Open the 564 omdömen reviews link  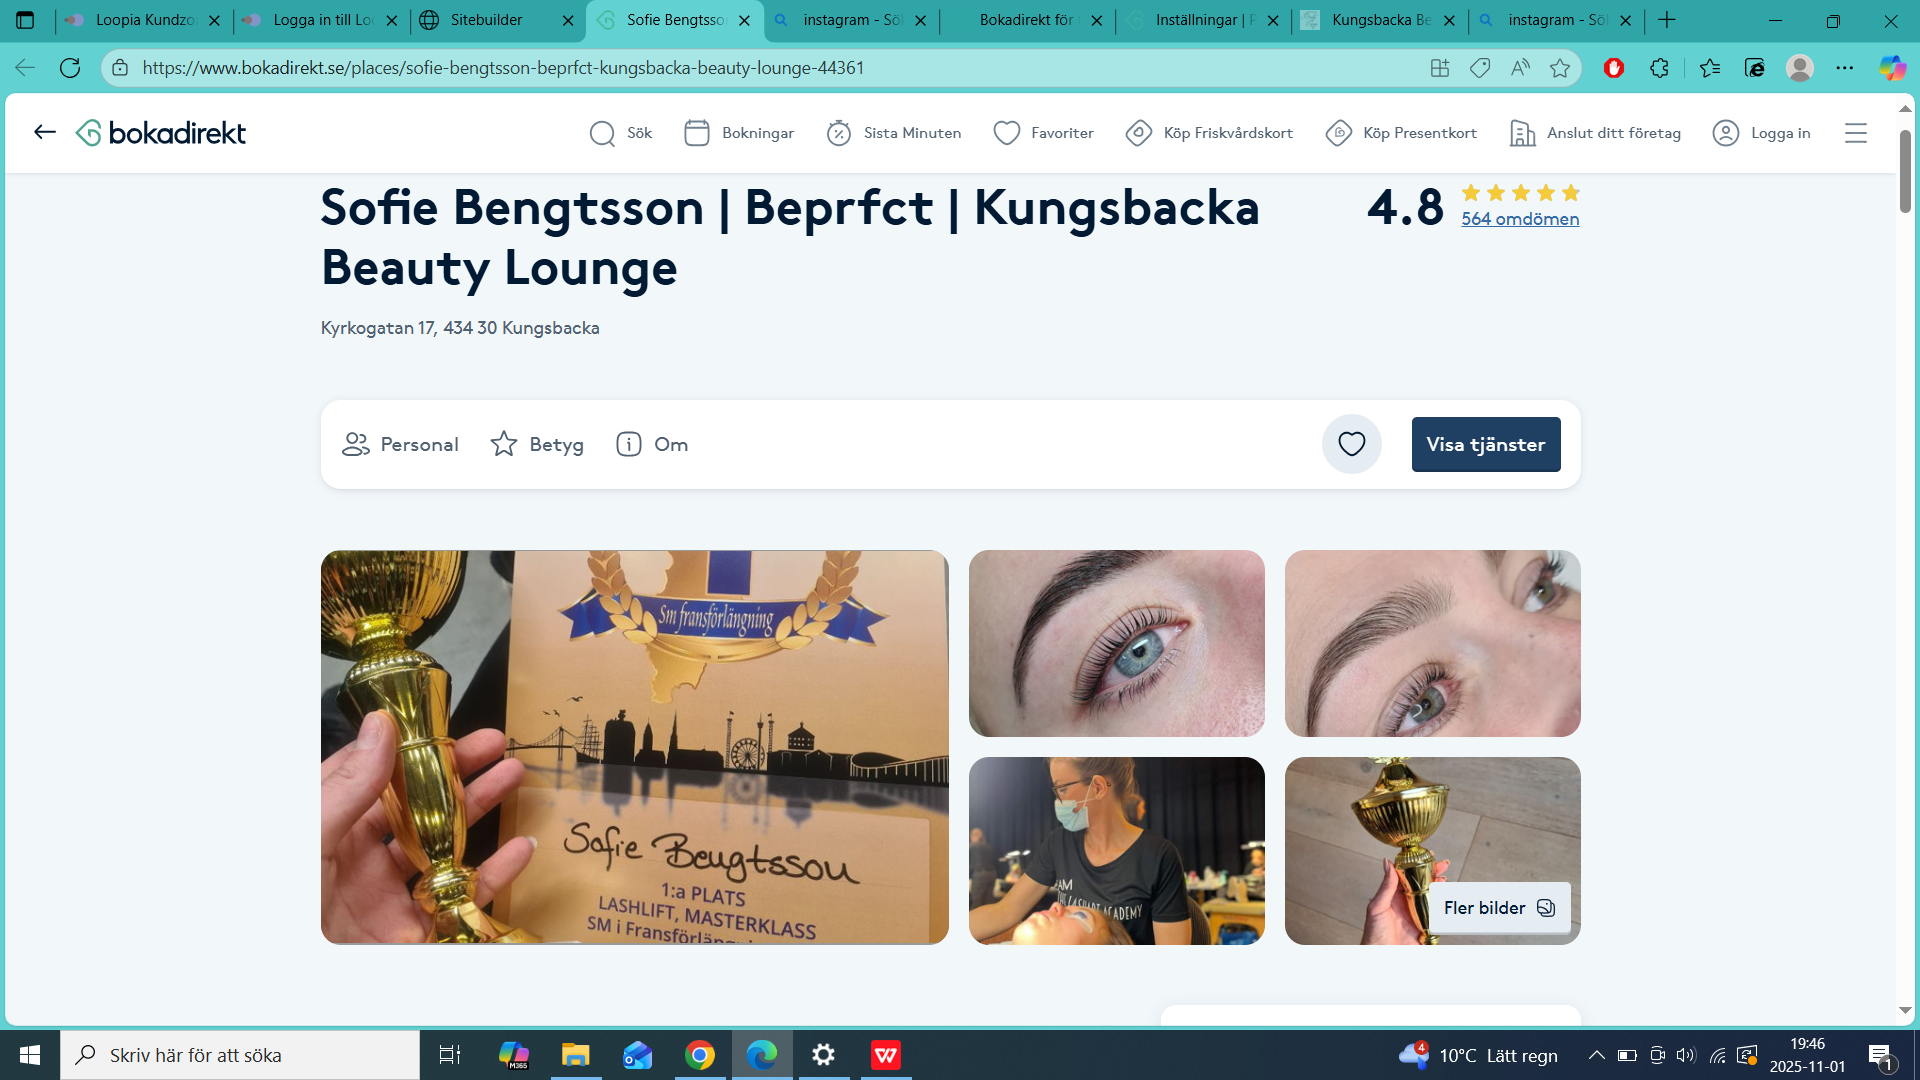click(1520, 219)
